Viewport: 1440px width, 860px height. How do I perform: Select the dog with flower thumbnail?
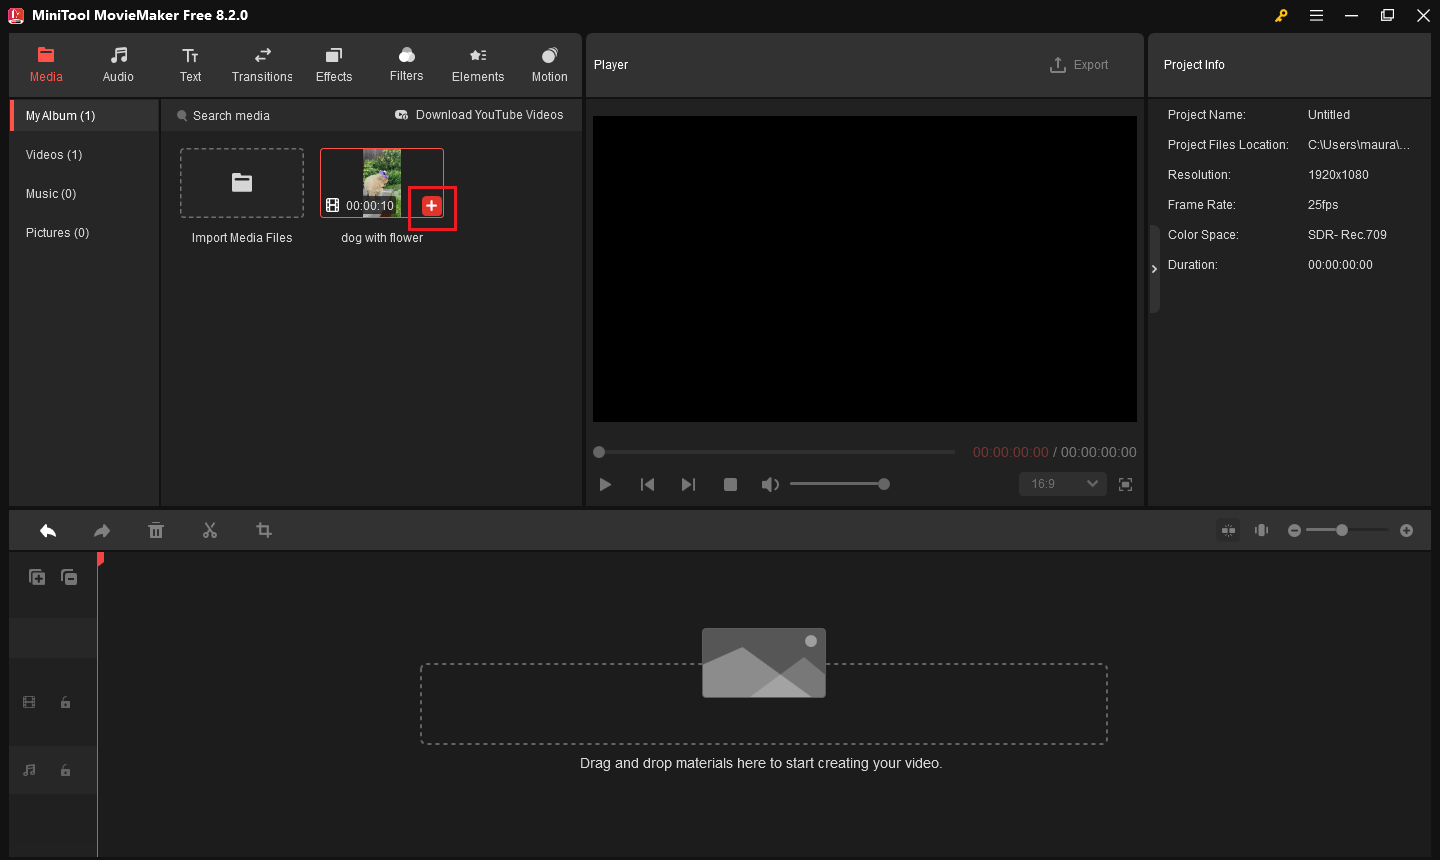[x=382, y=183]
